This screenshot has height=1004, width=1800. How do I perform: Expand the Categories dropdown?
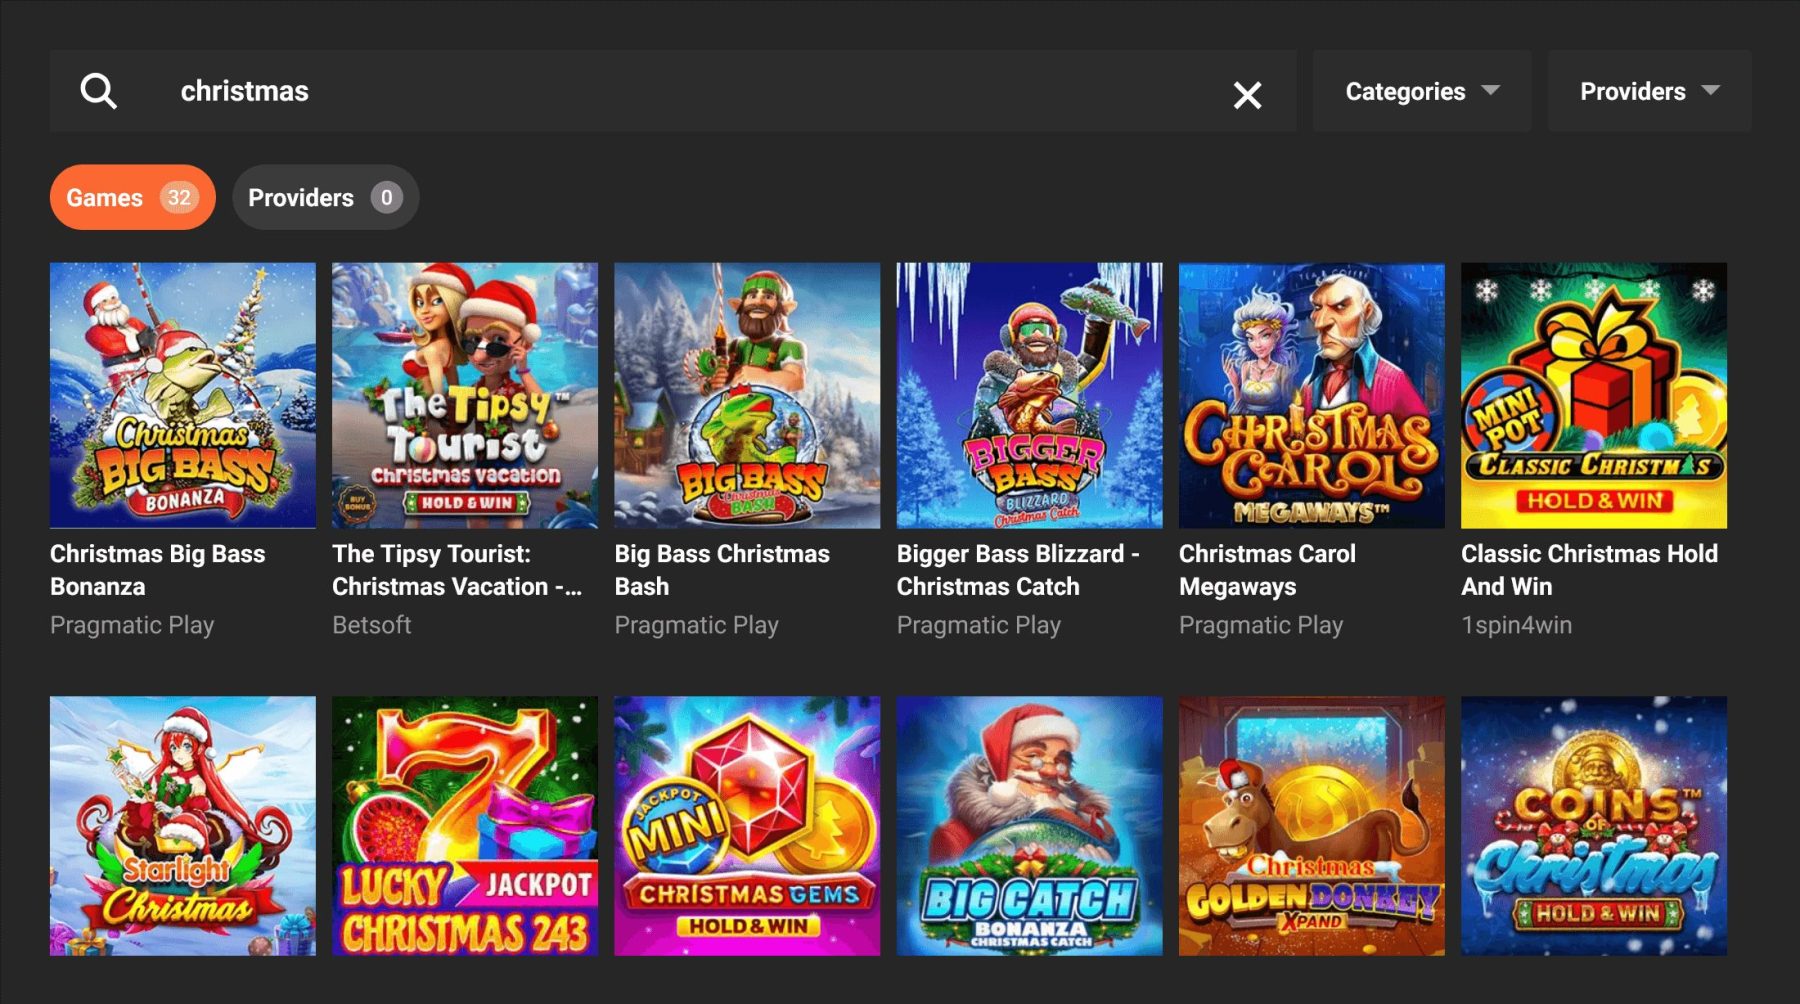coord(1421,91)
